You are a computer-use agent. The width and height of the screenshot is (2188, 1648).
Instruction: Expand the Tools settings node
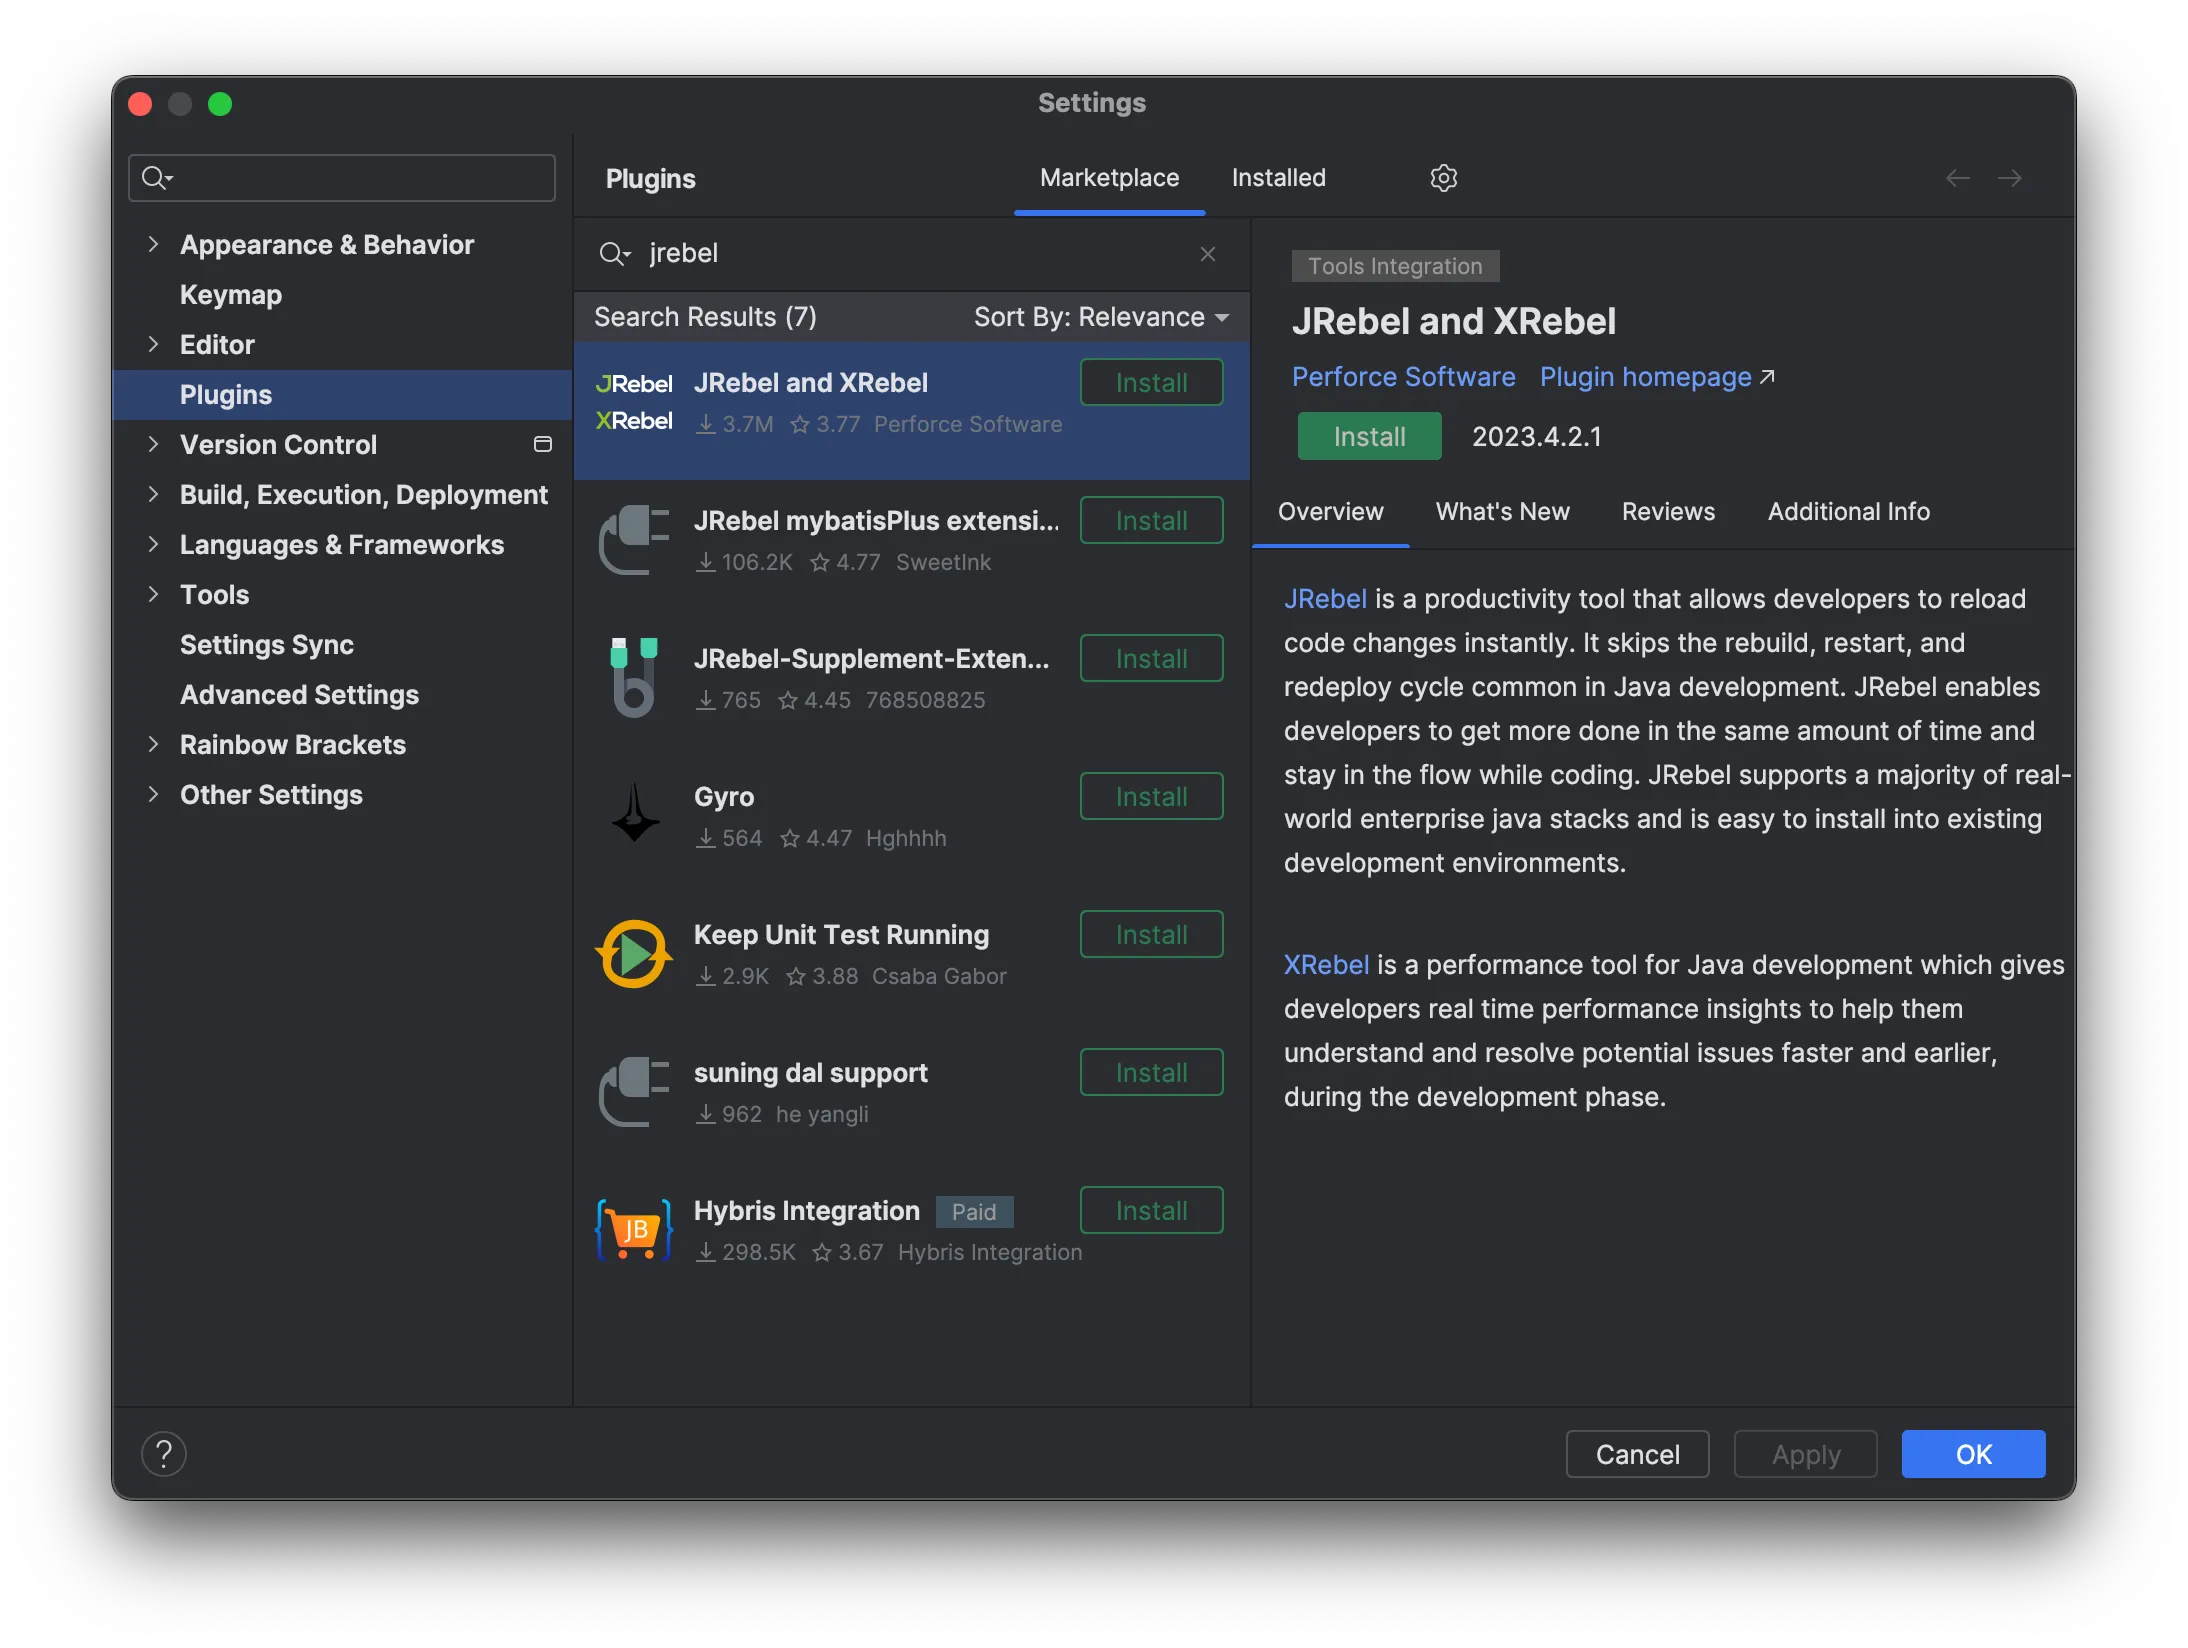pos(153,594)
